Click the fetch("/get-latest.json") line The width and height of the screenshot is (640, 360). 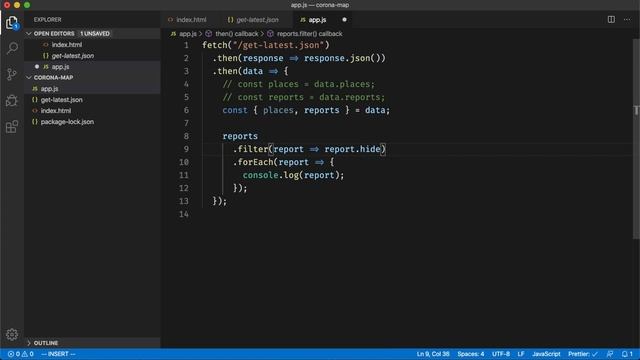(x=266, y=45)
